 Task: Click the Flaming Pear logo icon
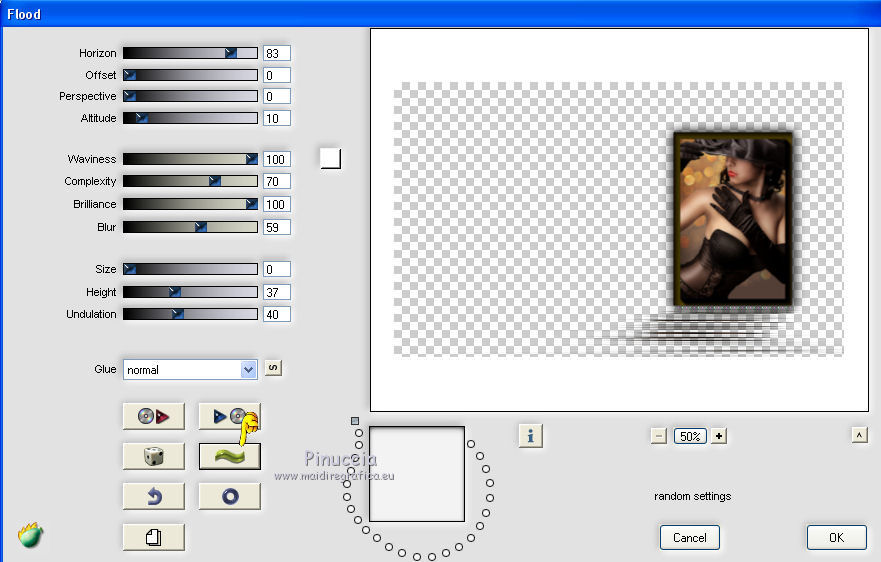(30, 534)
